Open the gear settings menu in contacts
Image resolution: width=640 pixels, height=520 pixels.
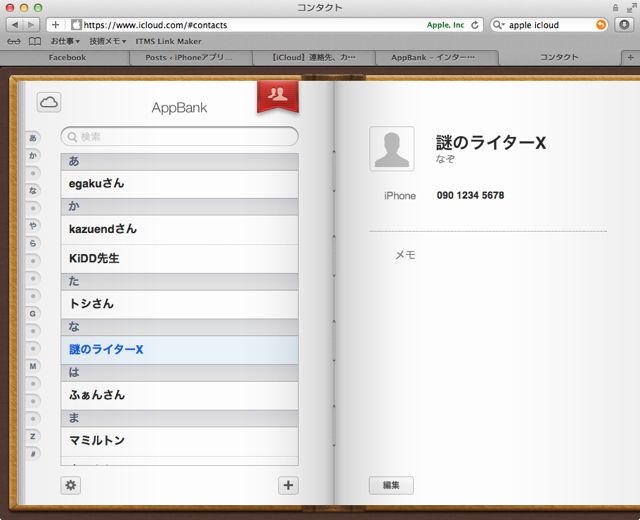(x=71, y=485)
